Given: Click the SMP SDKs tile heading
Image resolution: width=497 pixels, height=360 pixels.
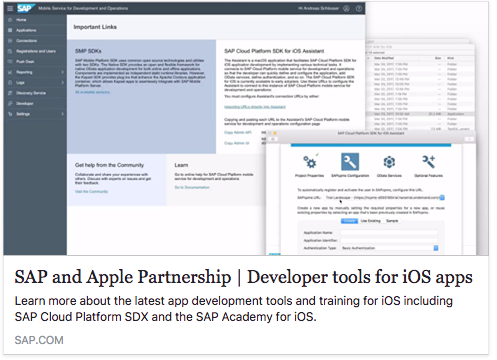Looking at the screenshot, I should 88,51.
